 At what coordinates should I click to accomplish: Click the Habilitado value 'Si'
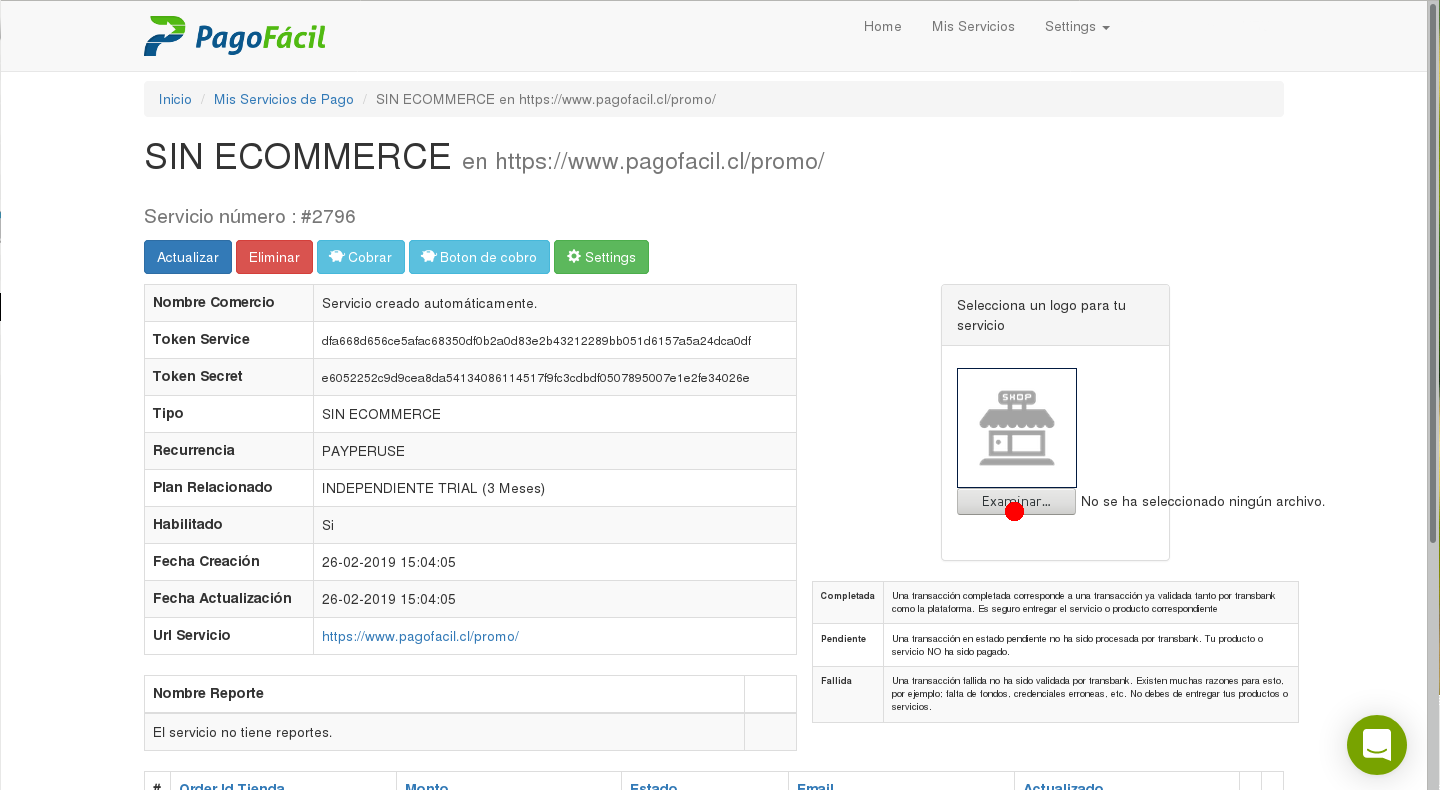click(x=328, y=525)
